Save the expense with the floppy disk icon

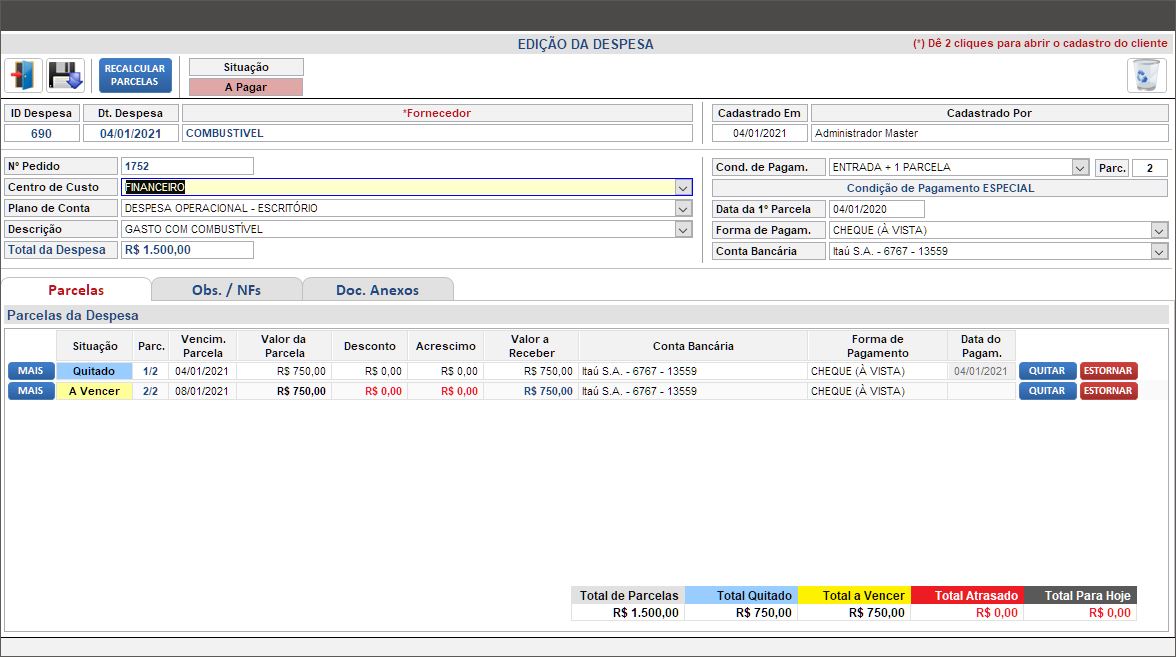65,75
